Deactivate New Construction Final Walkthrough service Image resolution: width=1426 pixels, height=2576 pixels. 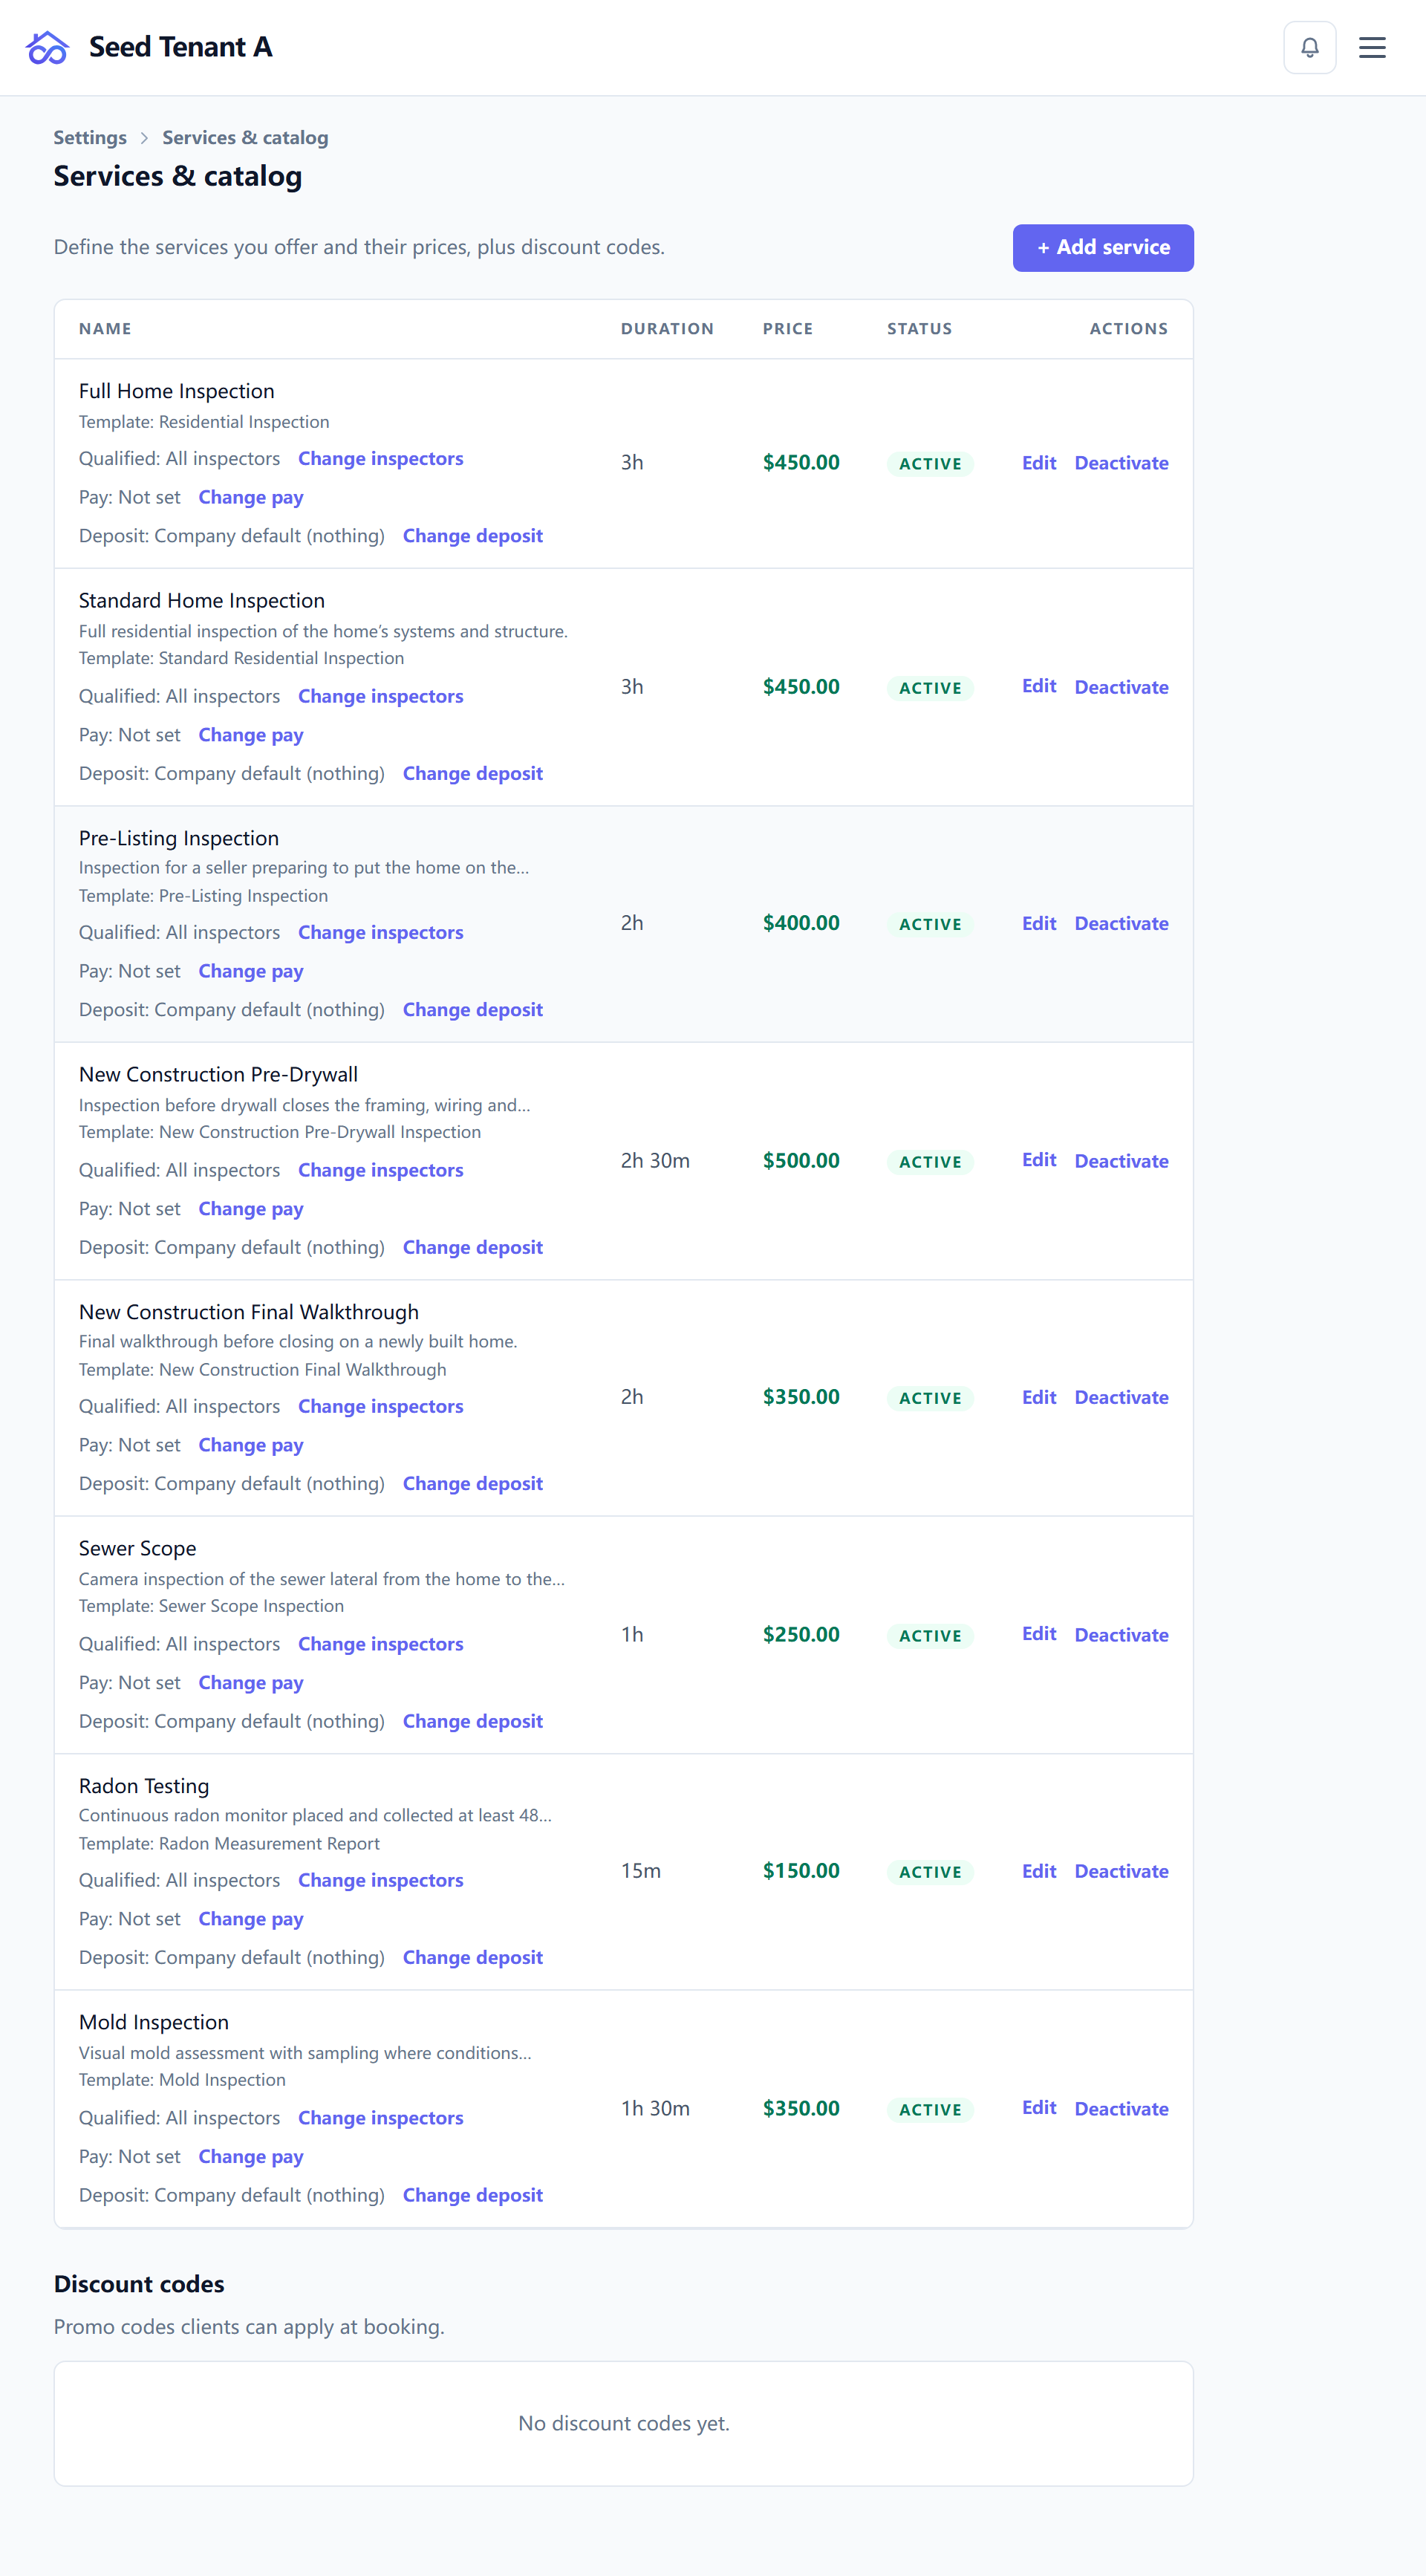click(1121, 1397)
